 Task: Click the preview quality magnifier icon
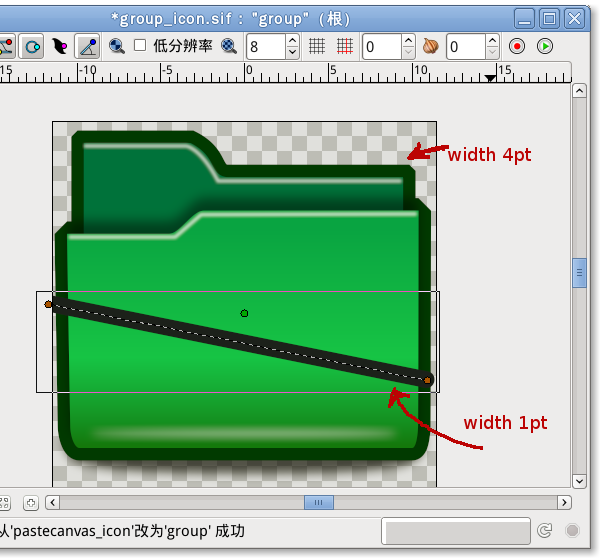click(117, 46)
